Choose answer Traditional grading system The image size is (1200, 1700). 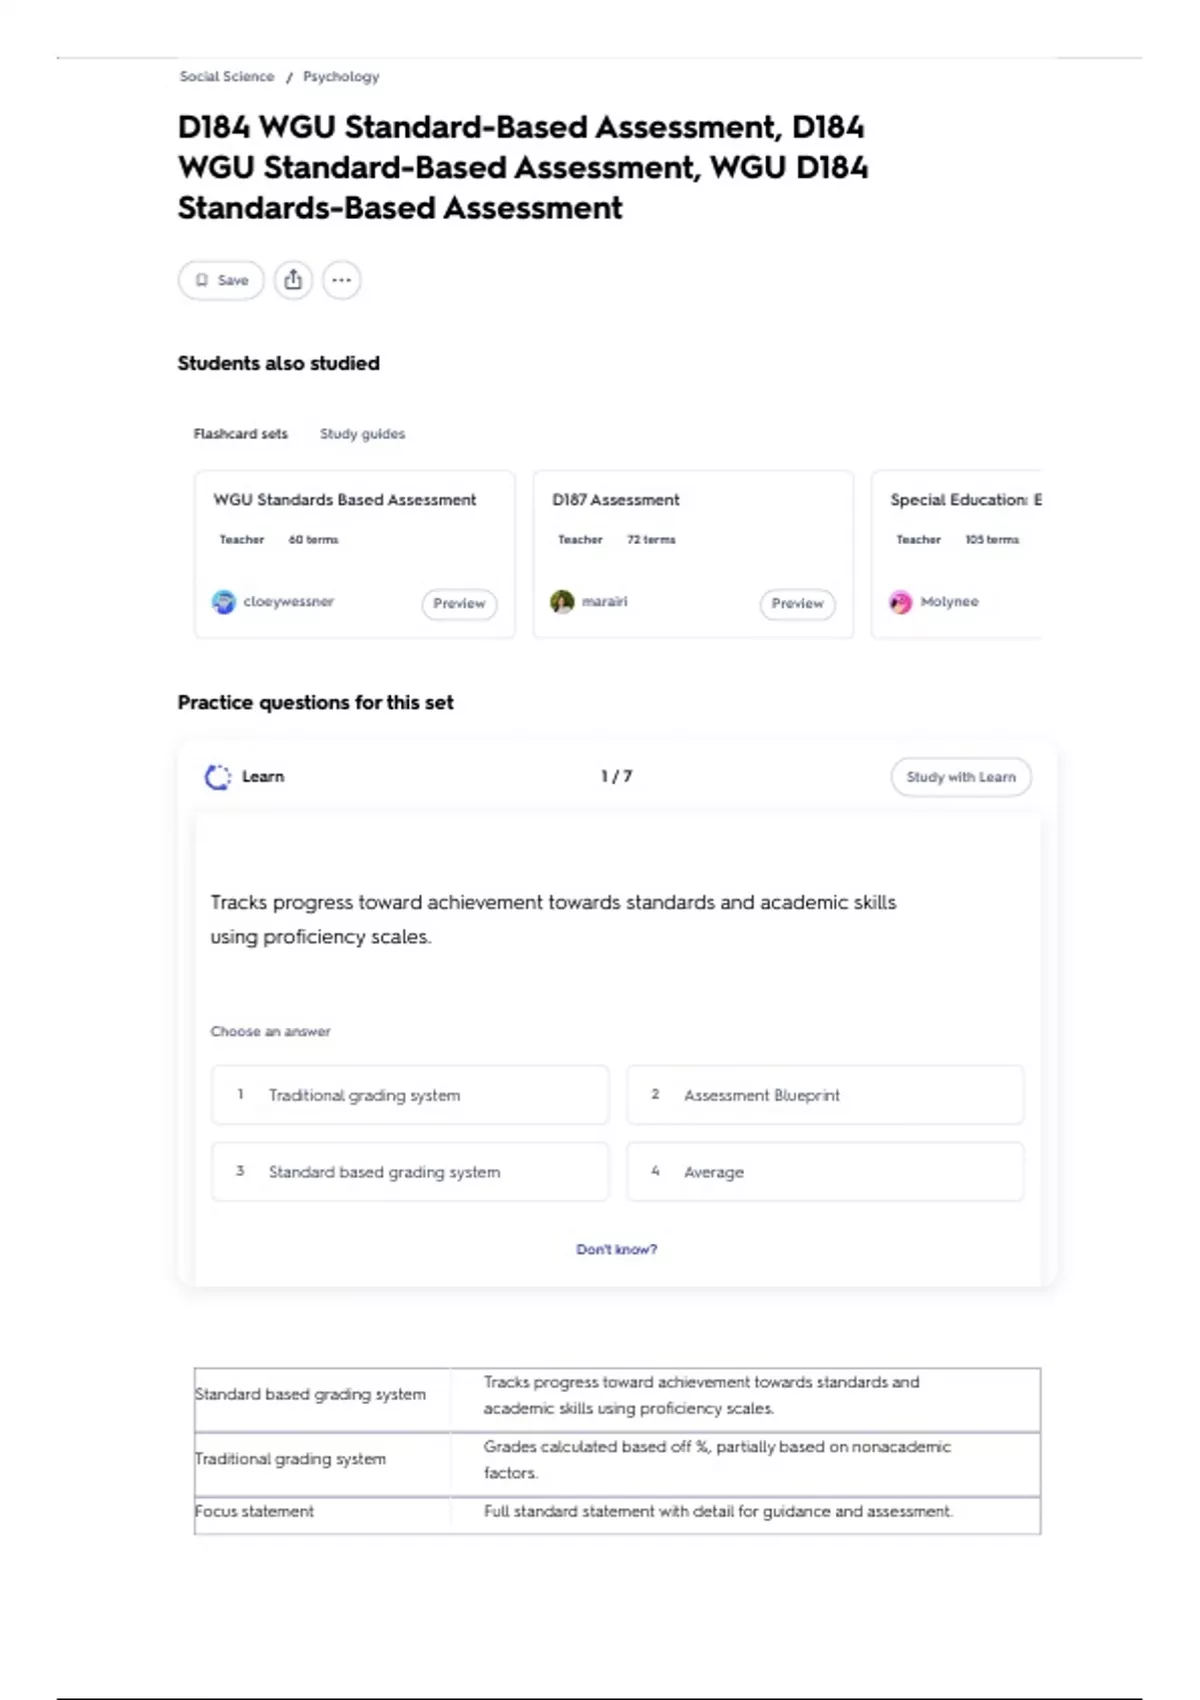point(410,1095)
